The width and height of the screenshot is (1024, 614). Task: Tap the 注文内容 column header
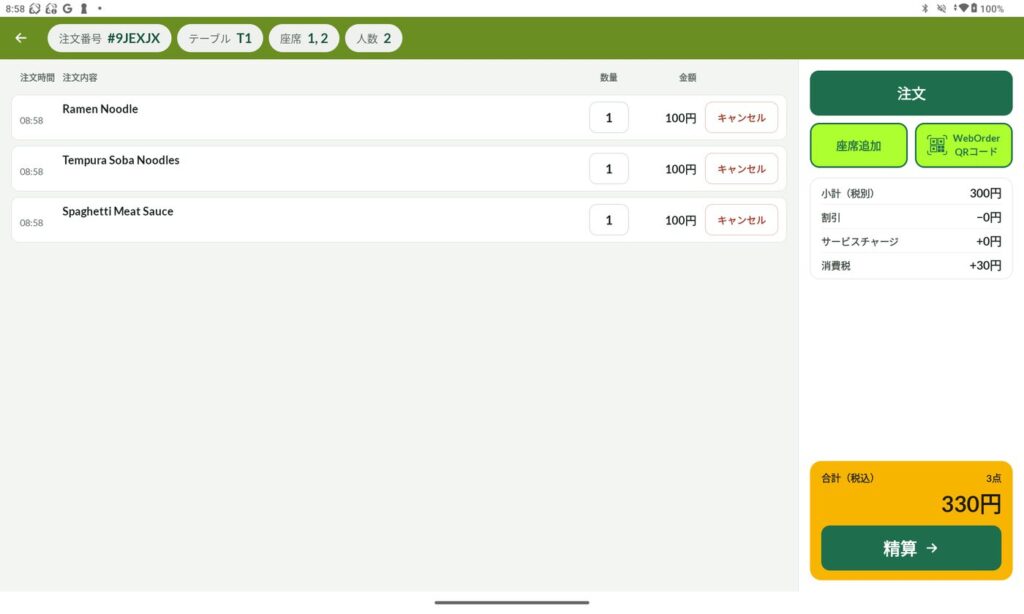coord(80,77)
